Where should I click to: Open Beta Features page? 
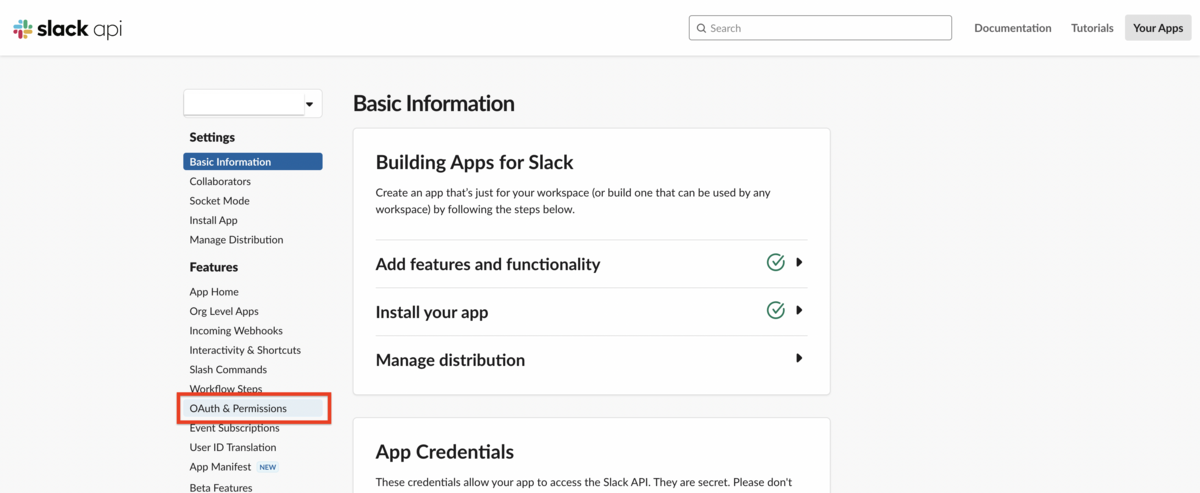pos(221,487)
